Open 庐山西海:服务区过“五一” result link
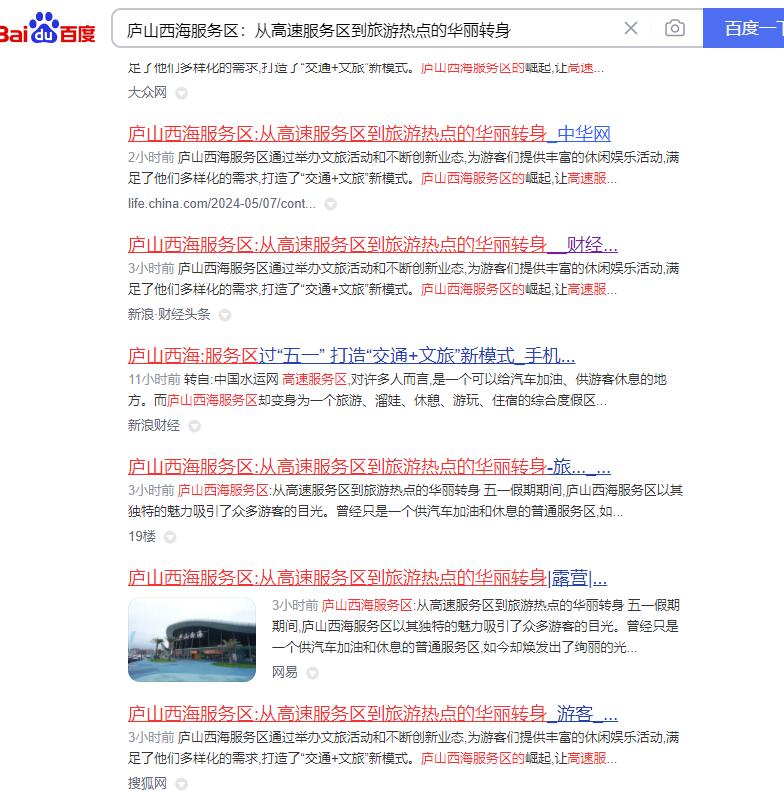This screenshot has height=808, width=784. tap(352, 356)
